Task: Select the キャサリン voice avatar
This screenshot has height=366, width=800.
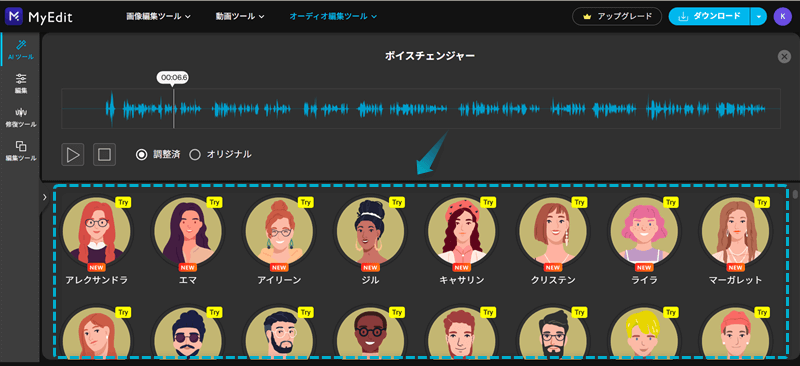Action: [462, 230]
